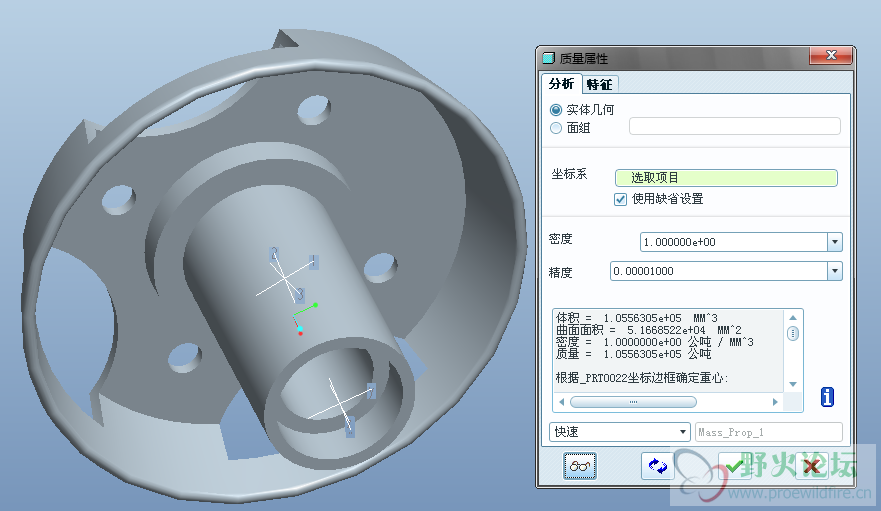Select the 实体几何 radio button
The image size is (881, 511).
coord(556,110)
